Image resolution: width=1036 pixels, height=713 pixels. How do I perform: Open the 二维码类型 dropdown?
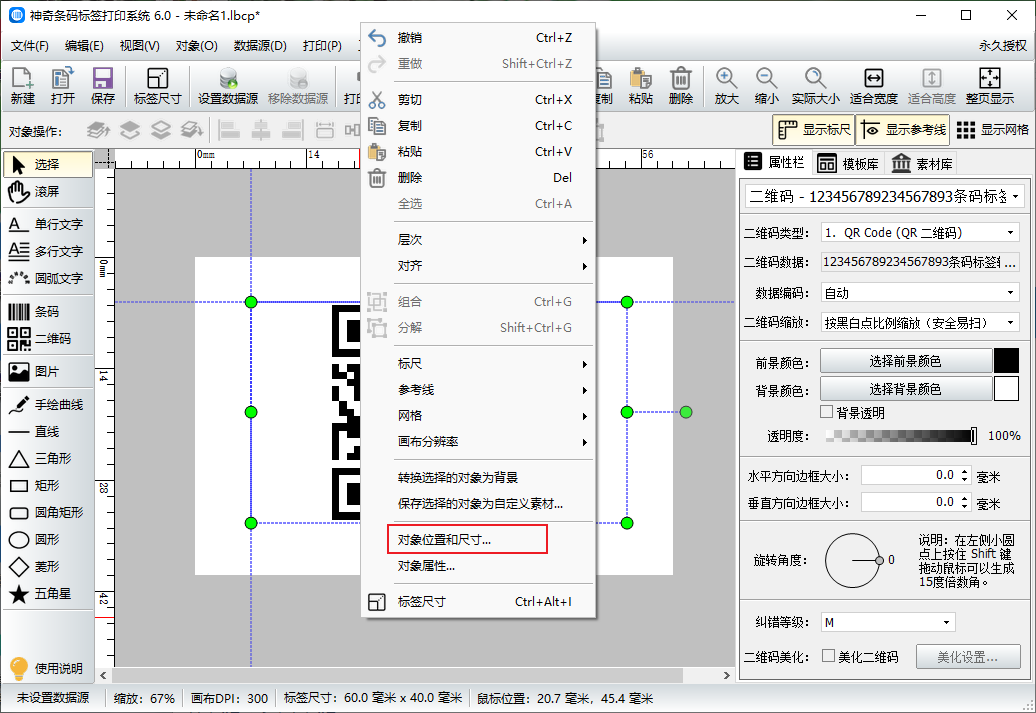[x=920, y=233]
